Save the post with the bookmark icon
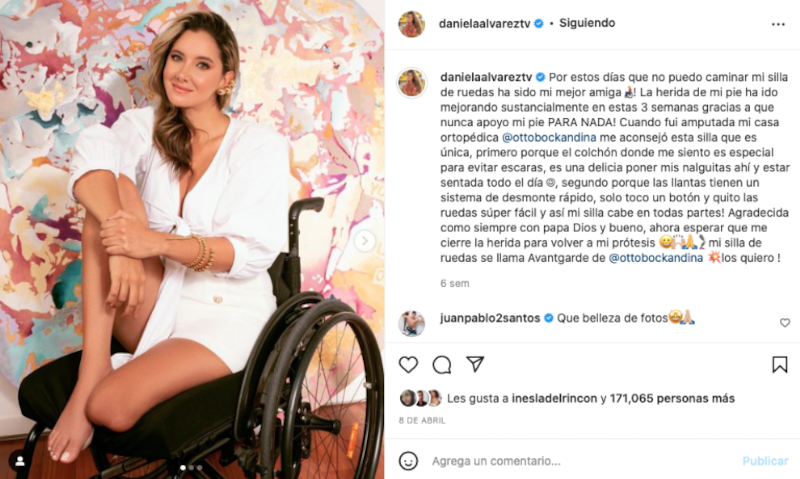Image resolution: width=800 pixels, height=479 pixels. [x=780, y=364]
